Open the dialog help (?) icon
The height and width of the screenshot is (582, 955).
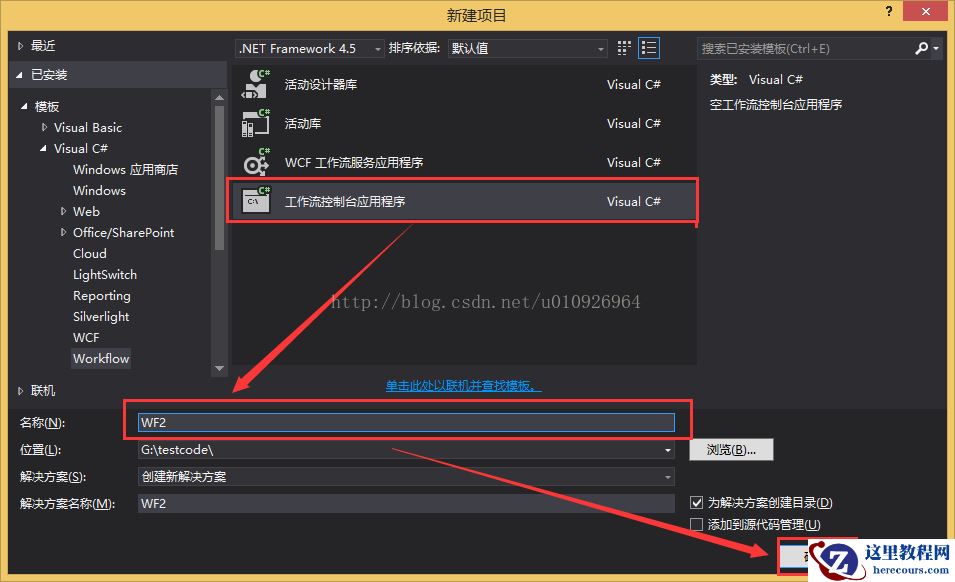pos(889,12)
